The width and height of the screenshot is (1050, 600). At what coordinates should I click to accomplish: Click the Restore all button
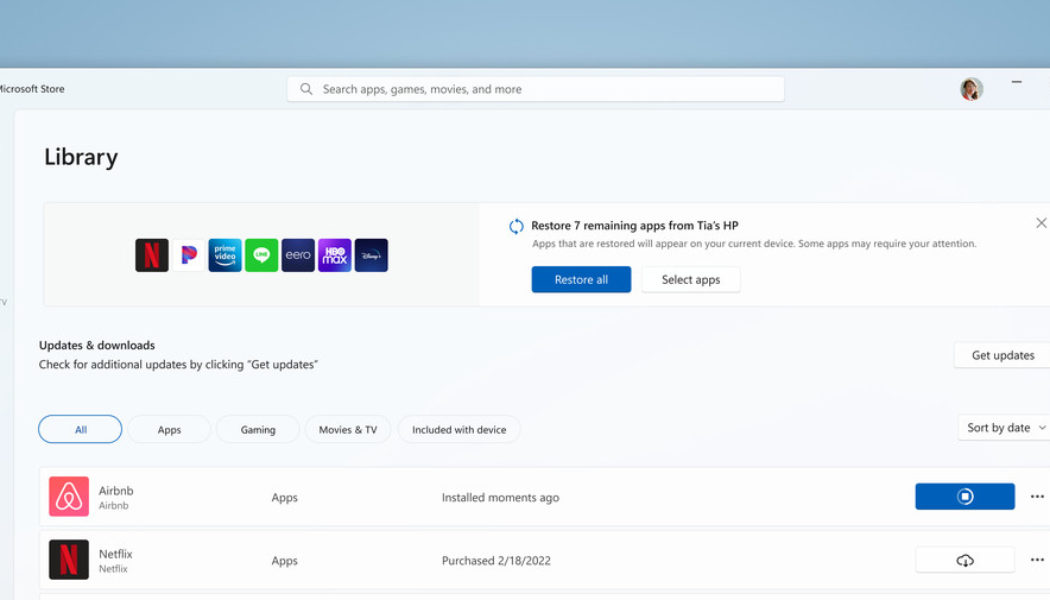(580, 279)
